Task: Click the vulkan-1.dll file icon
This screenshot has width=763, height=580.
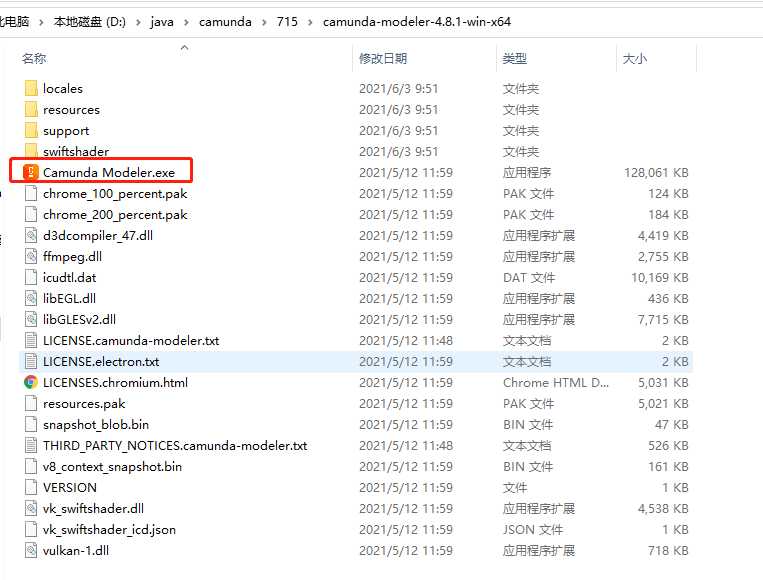Action: point(31,550)
